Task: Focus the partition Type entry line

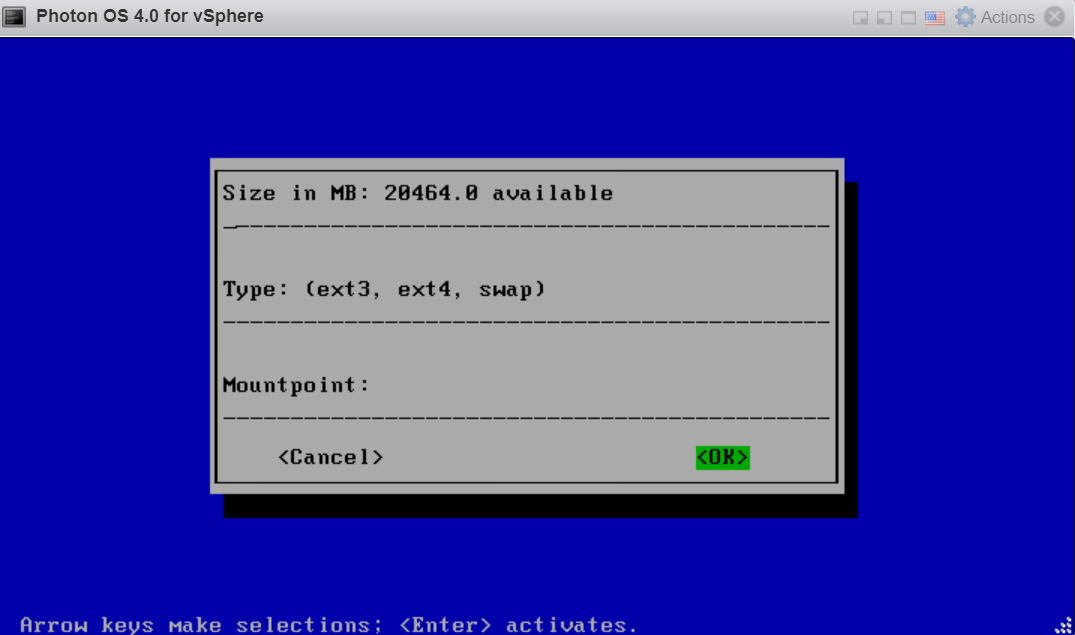Action: coord(526,321)
